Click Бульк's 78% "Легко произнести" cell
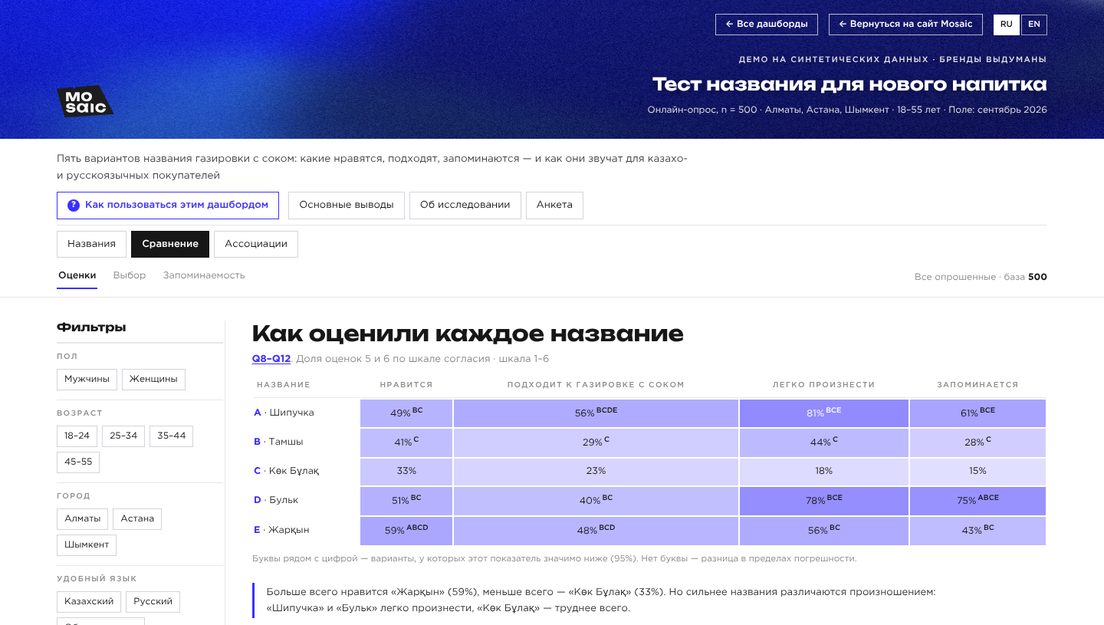The image size is (1104, 625). point(824,500)
